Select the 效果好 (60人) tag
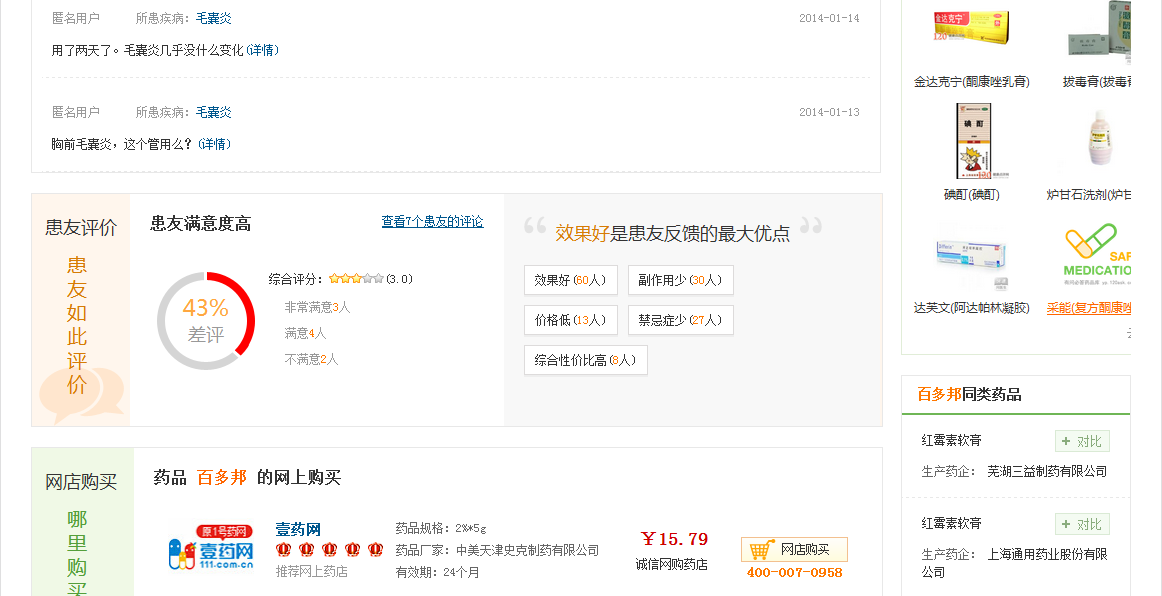 point(571,280)
